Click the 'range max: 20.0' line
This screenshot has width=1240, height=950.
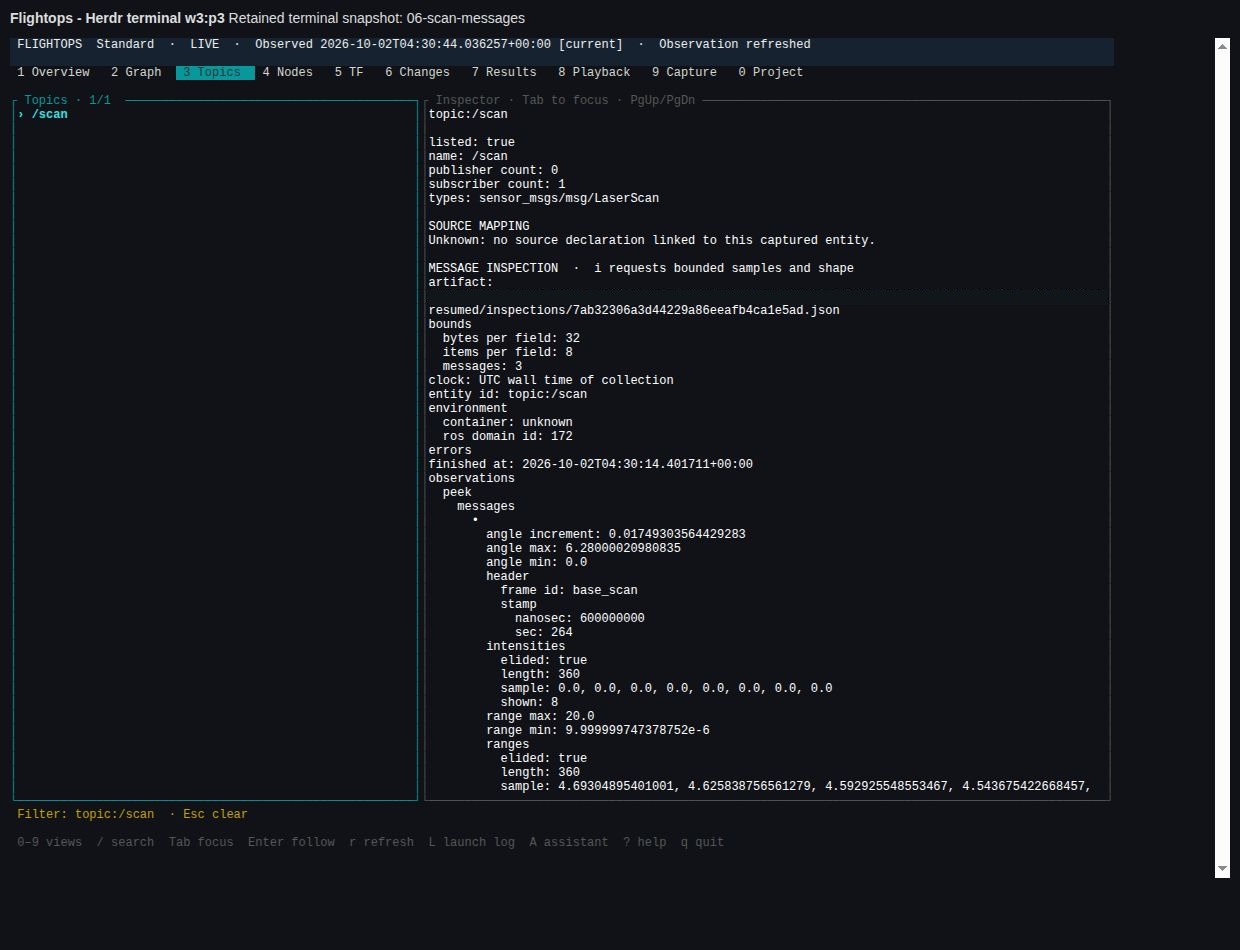540,716
